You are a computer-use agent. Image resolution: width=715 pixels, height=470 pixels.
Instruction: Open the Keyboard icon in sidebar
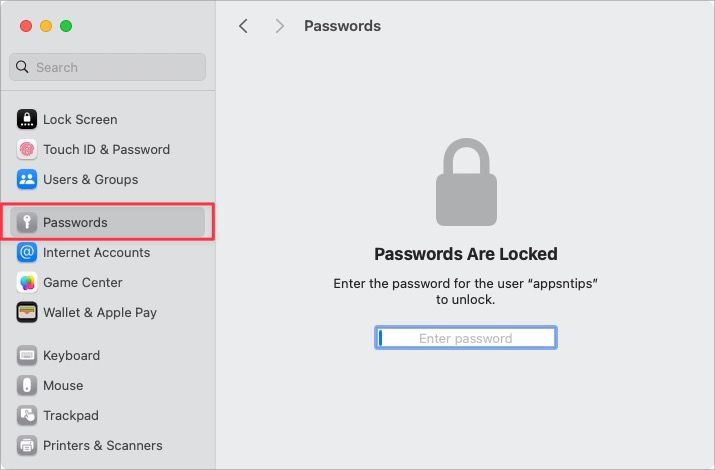[27, 356]
